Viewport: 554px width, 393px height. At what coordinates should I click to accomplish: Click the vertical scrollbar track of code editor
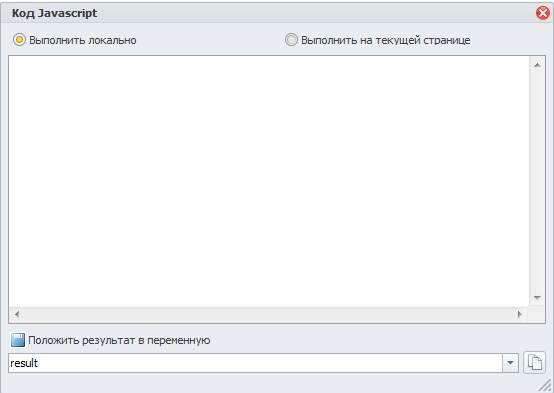pos(537,181)
